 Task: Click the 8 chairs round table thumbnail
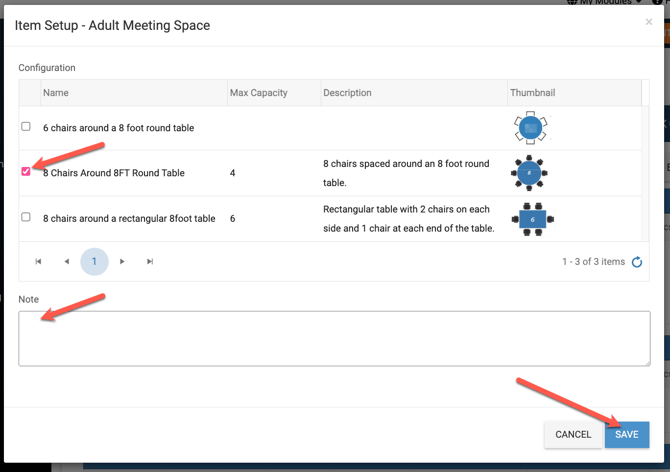[529, 173]
